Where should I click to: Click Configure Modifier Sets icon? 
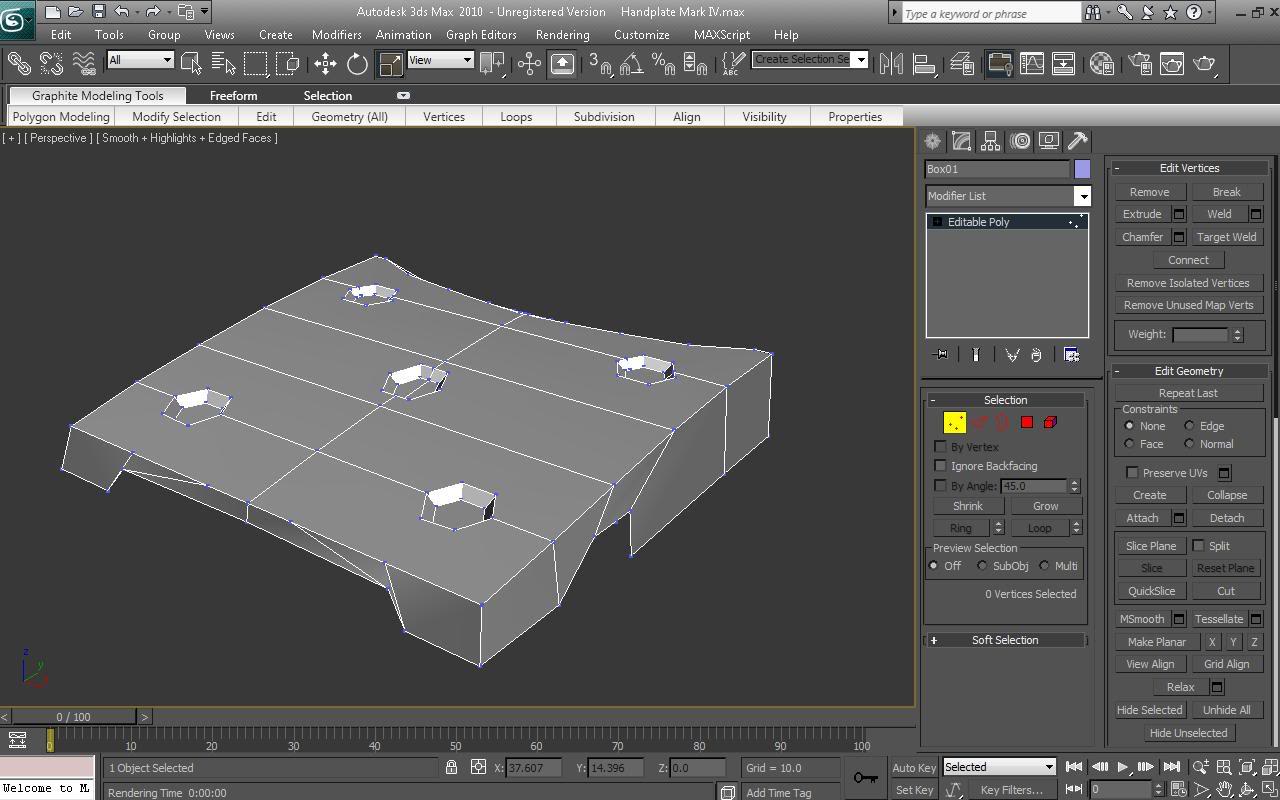point(1071,355)
